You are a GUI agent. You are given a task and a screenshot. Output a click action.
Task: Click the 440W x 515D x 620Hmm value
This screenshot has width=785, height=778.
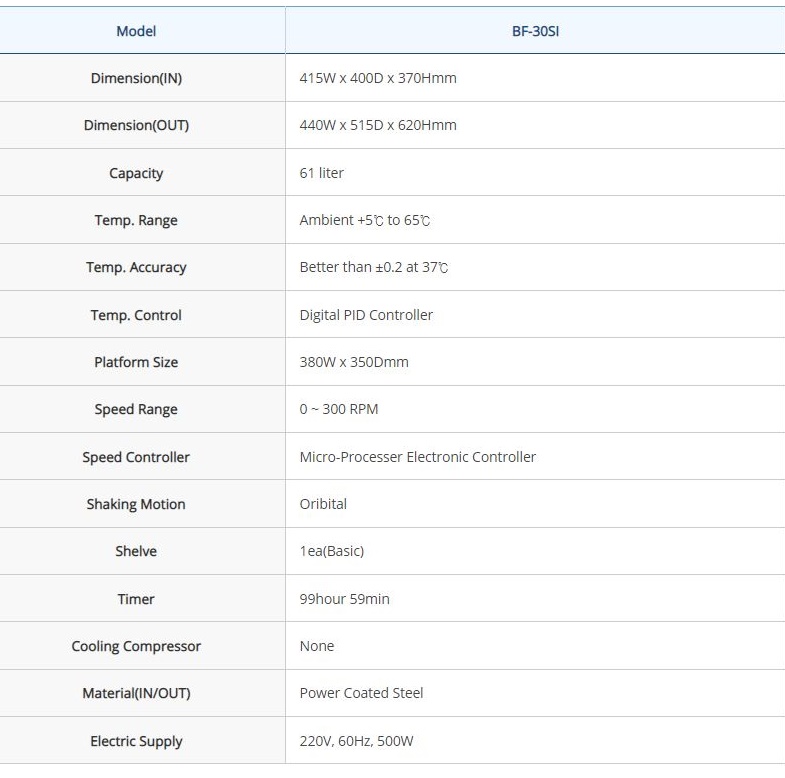click(x=378, y=125)
